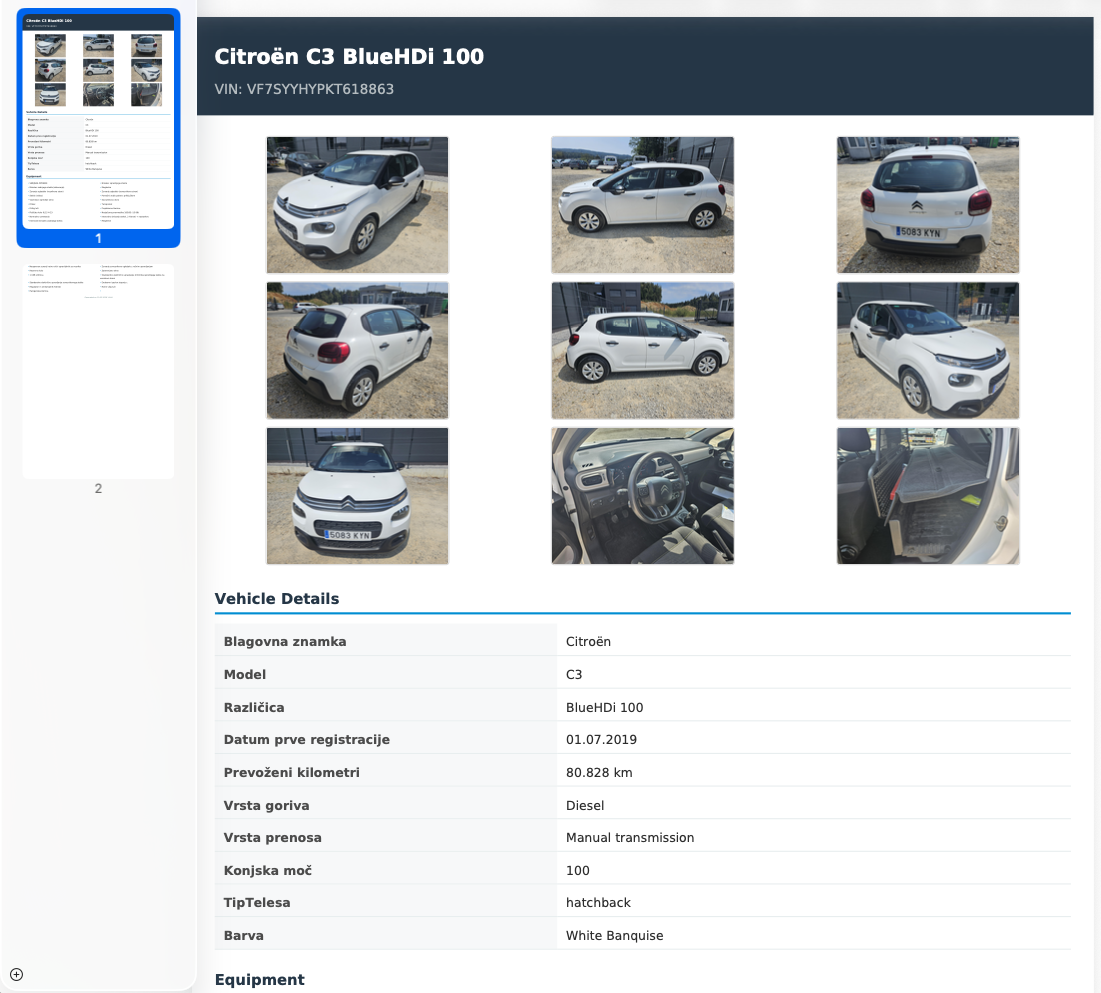Click Prevoženi kilometri label

pyautogui.click(x=291, y=772)
